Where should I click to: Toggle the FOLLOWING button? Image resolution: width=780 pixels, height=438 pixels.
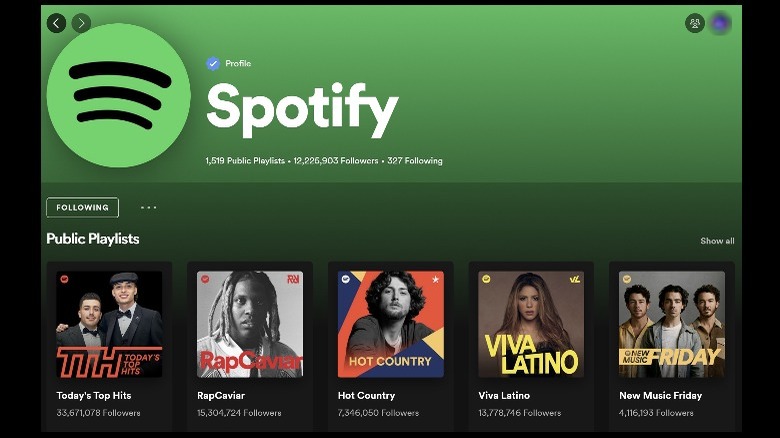click(x=83, y=208)
